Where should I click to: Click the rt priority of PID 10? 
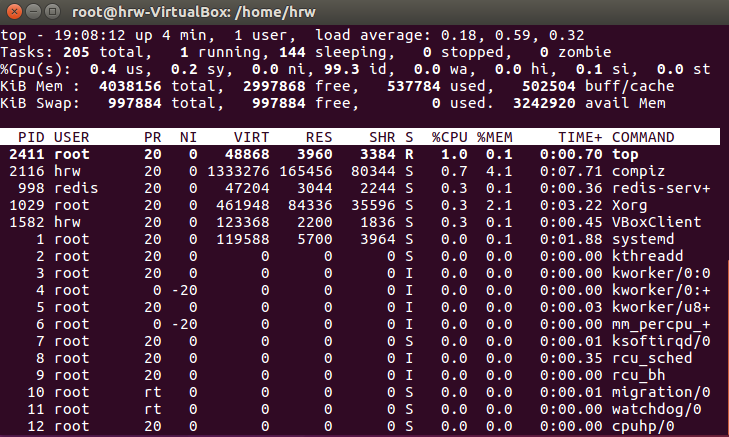click(x=153, y=393)
